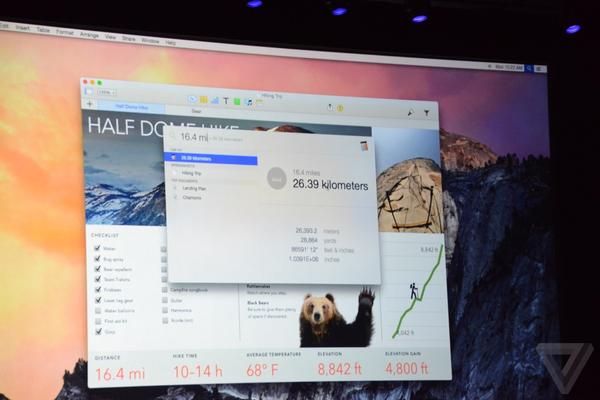The image size is (600, 400).
Task: Check the Harmonica checkbox
Action: pos(165,310)
